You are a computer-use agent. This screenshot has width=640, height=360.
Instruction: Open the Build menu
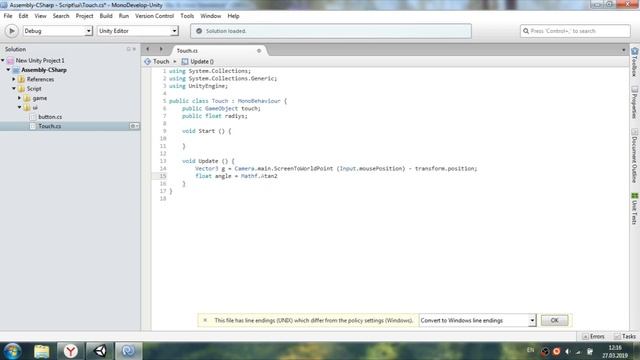(106, 16)
